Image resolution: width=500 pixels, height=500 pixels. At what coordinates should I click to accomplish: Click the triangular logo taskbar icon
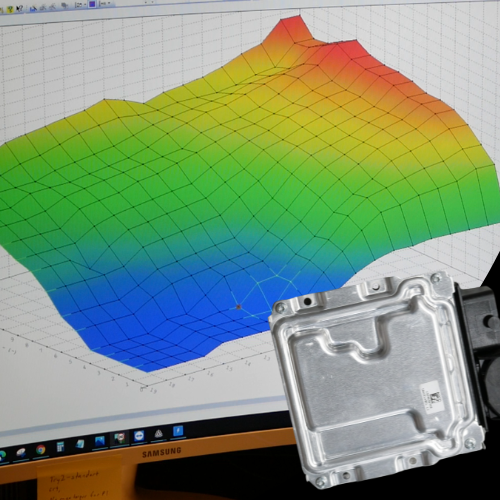159,434
